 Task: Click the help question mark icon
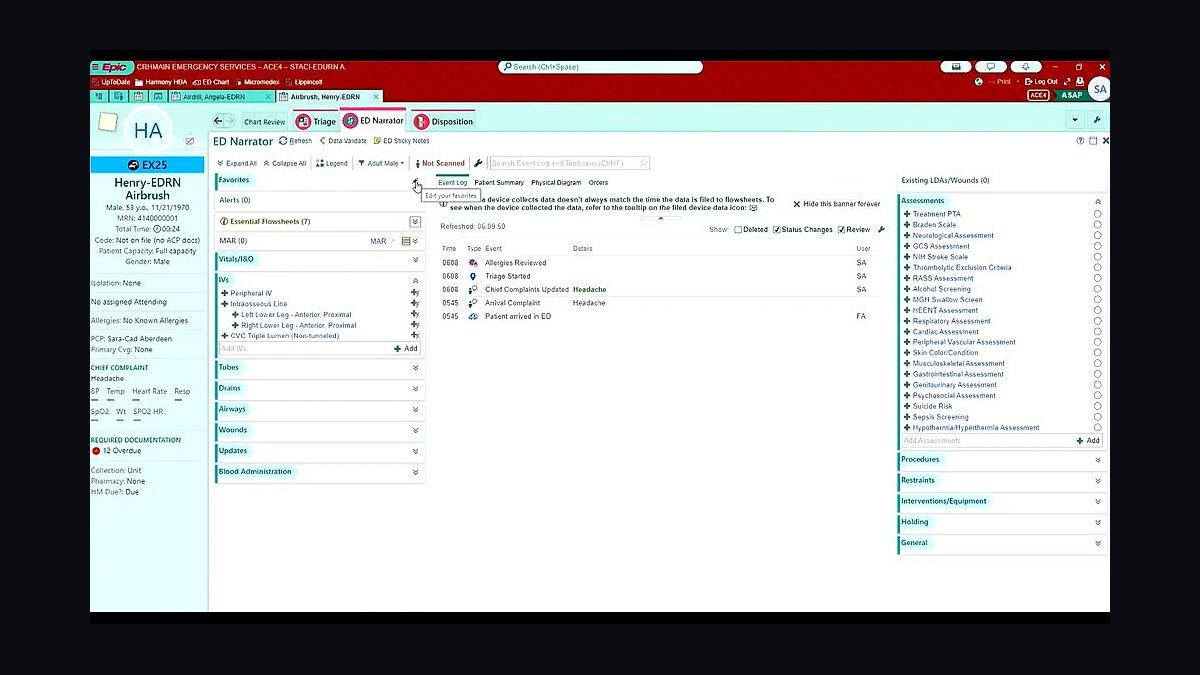pos(1080,141)
